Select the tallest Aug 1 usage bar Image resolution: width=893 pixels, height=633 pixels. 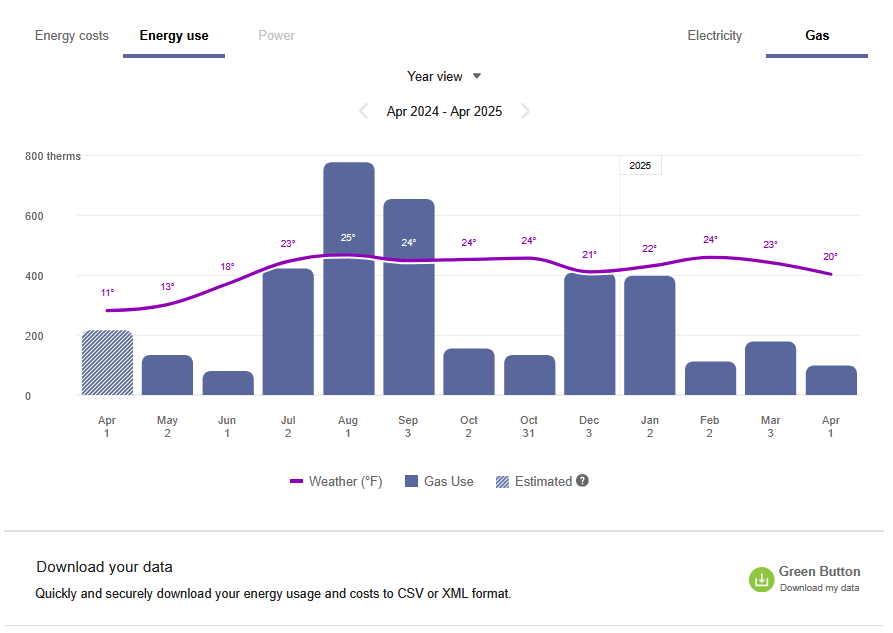(347, 280)
